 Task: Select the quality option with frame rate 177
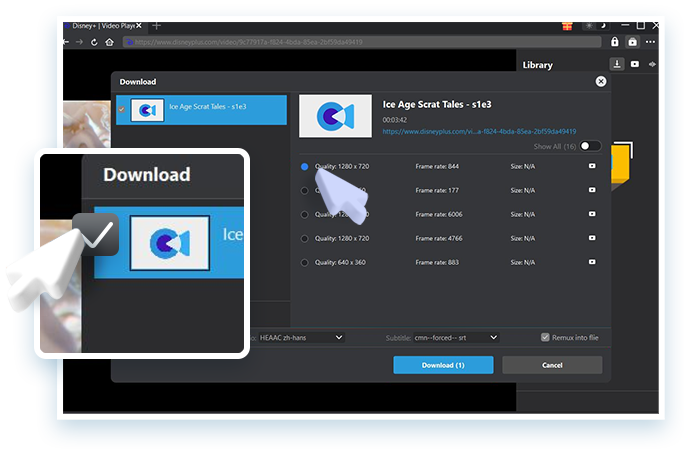tap(304, 191)
